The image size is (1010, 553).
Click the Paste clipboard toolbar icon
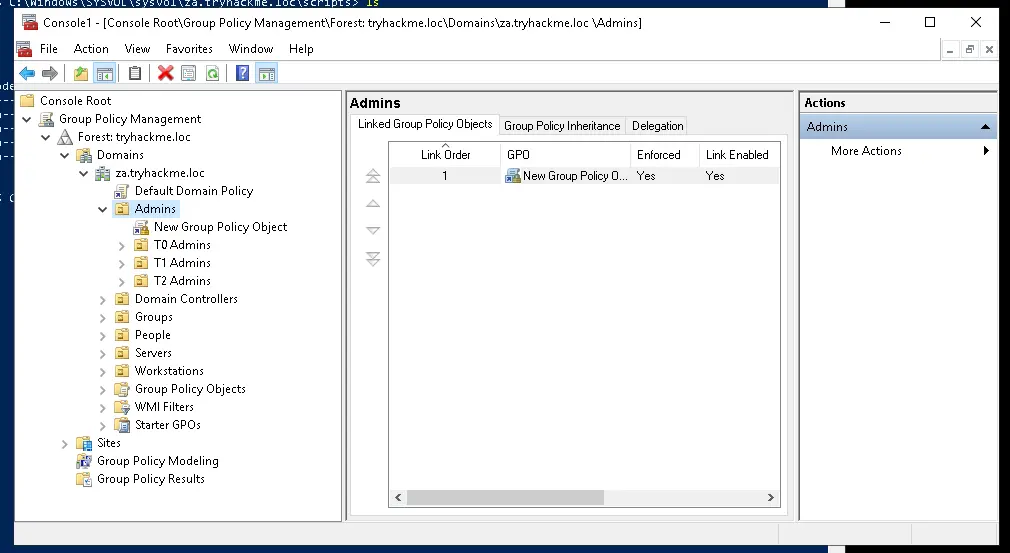tap(135, 73)
